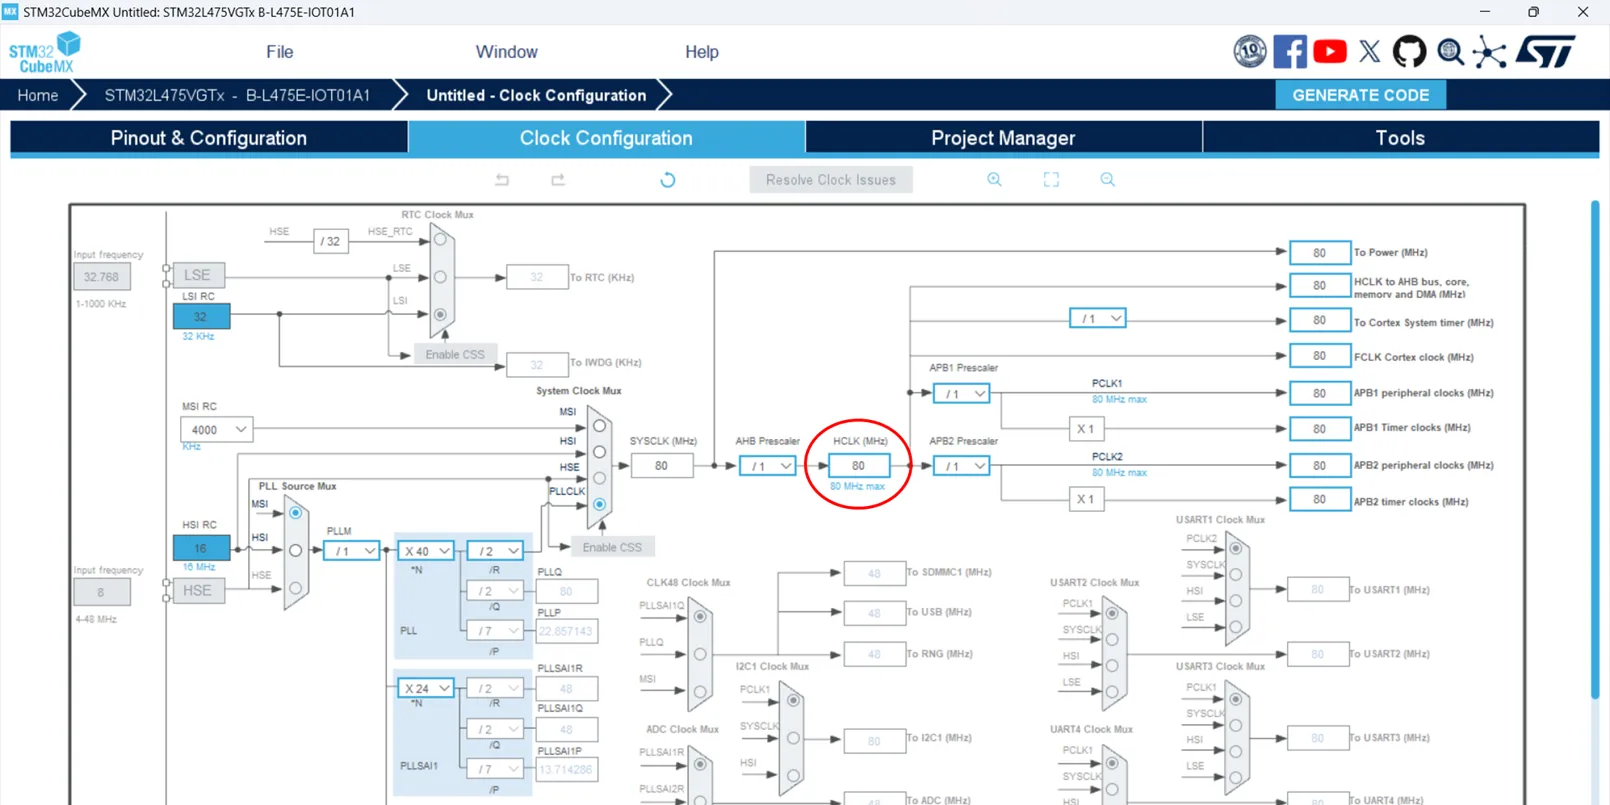Viewport: 1610px width, 805px height.
Task: Click the fit-to-screen icon
Action: (1051, 180)
